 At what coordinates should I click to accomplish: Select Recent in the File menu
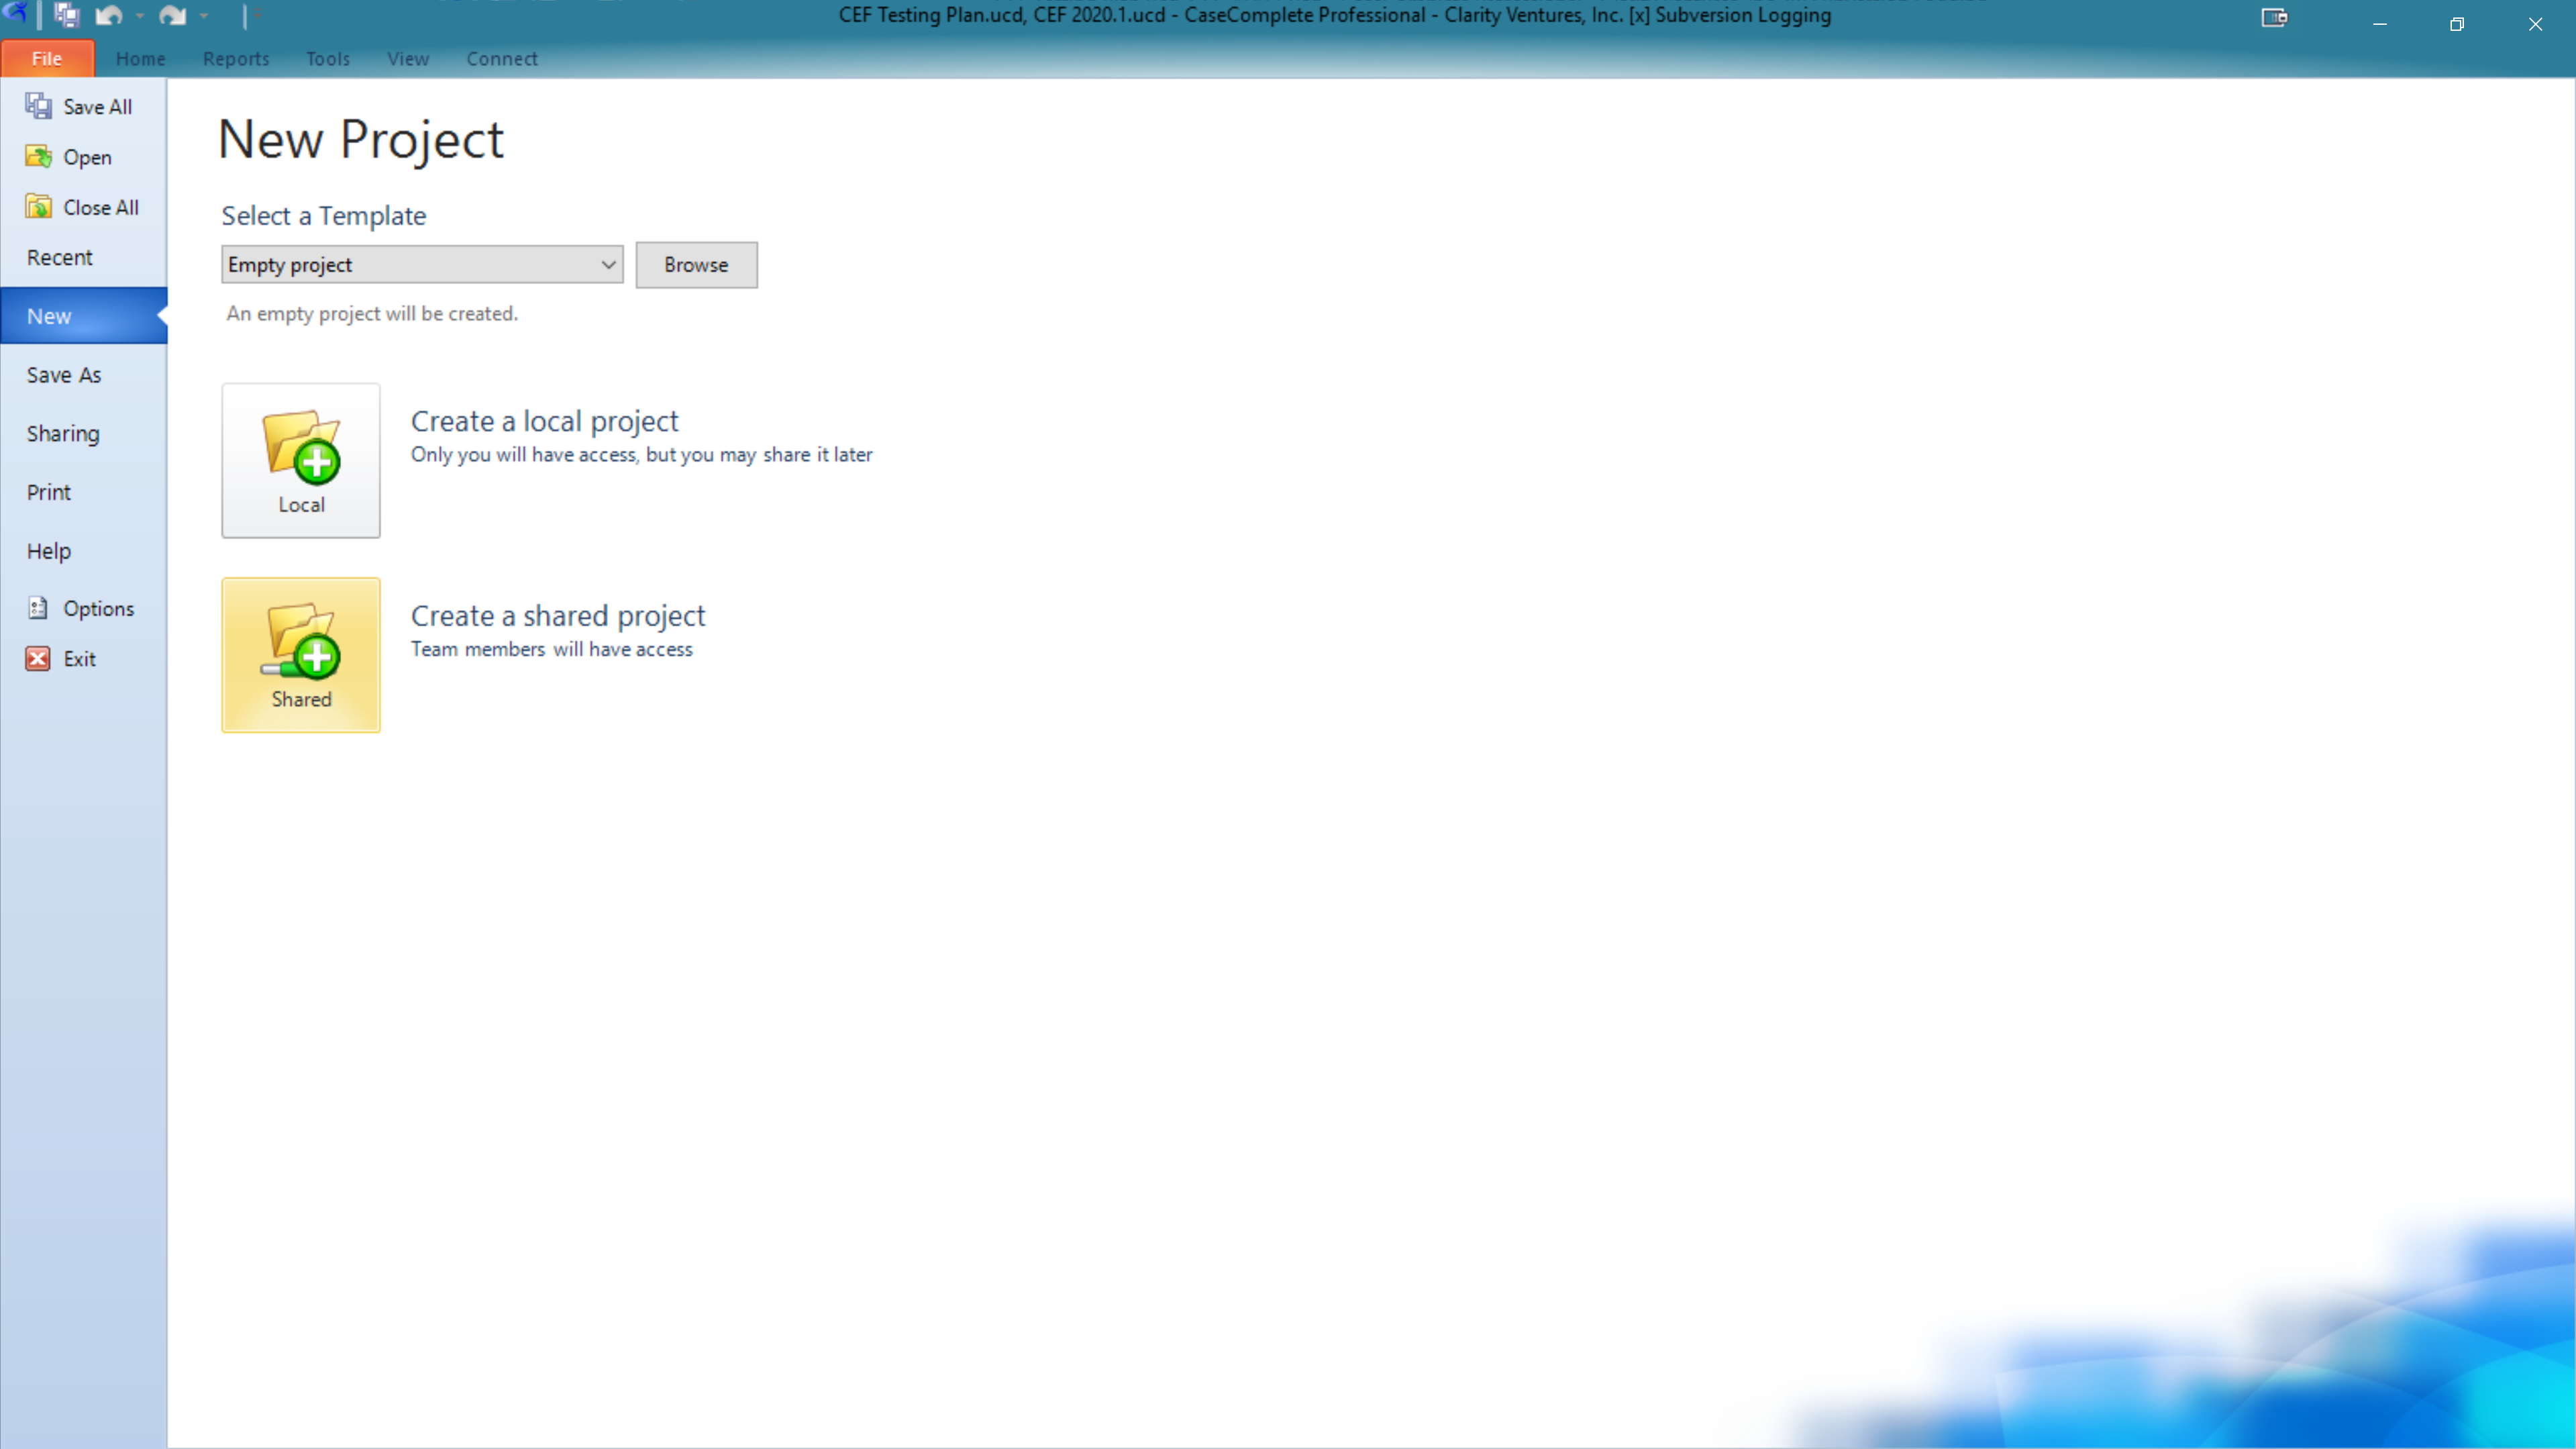(84, 257)
